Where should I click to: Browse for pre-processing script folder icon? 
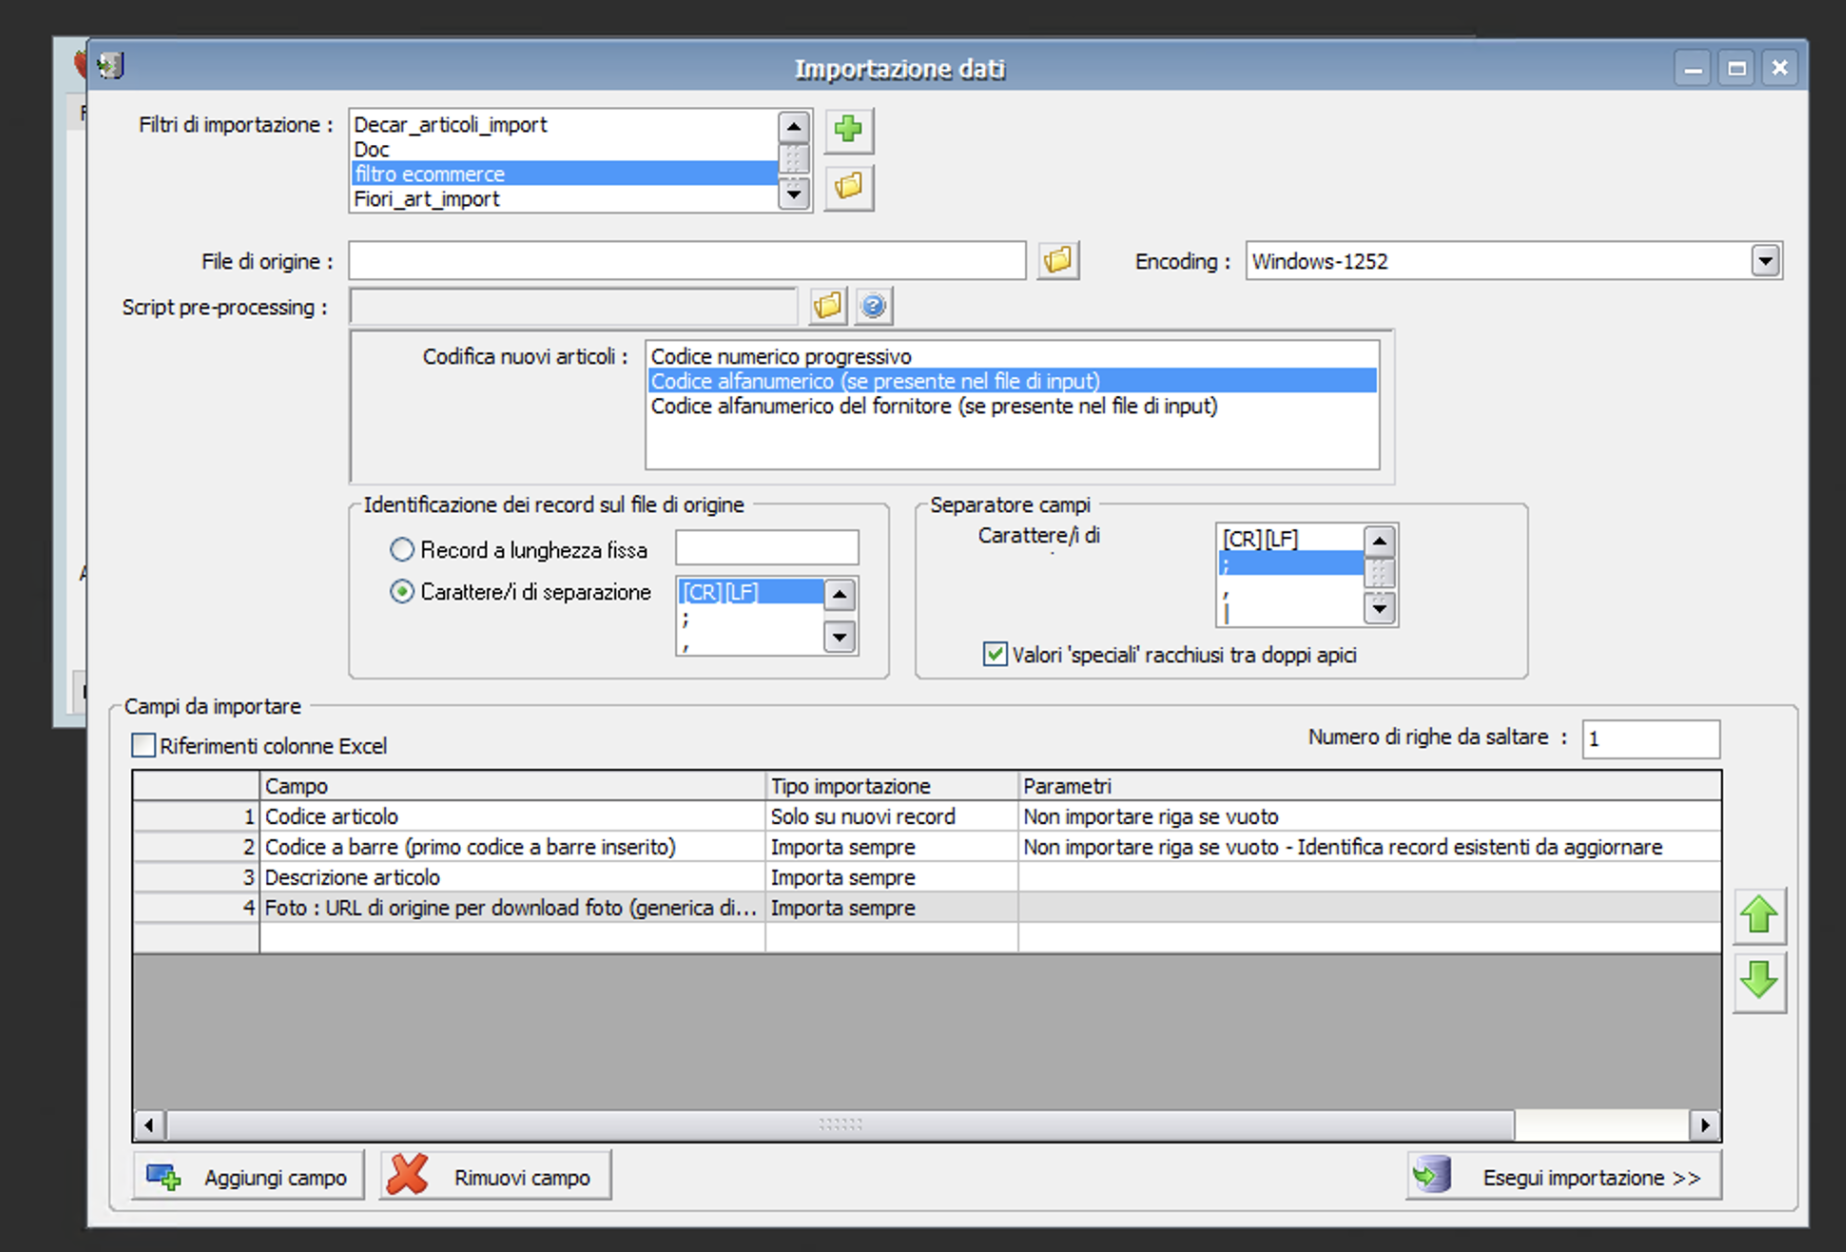[x=827, y=306]
